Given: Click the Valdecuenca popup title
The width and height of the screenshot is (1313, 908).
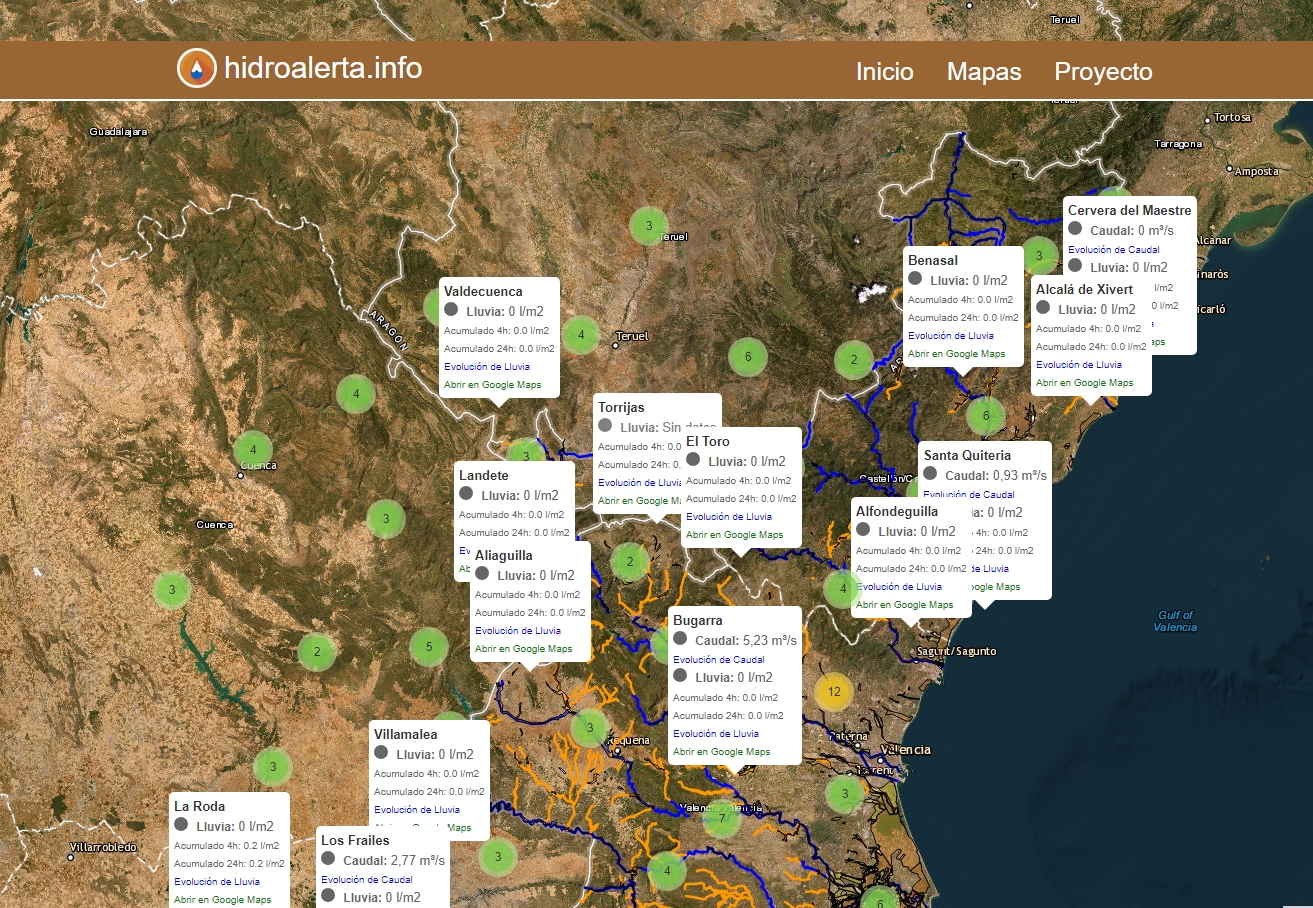Looking at the screenshot, I should [483, 291].
